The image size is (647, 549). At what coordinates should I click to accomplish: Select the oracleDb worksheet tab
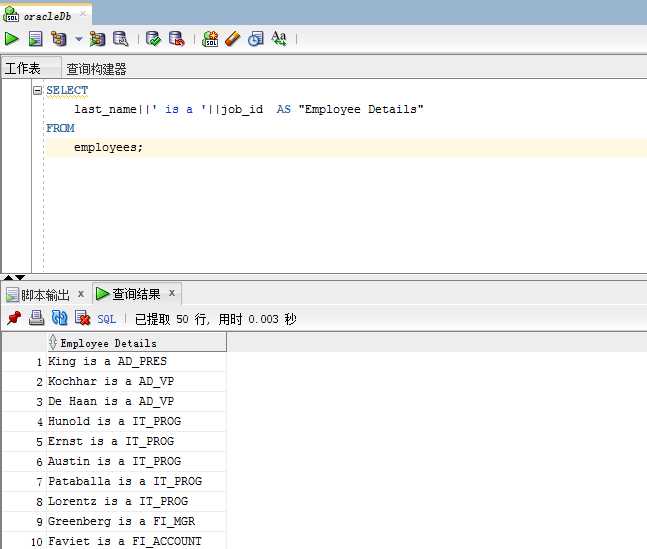[47, 16]
